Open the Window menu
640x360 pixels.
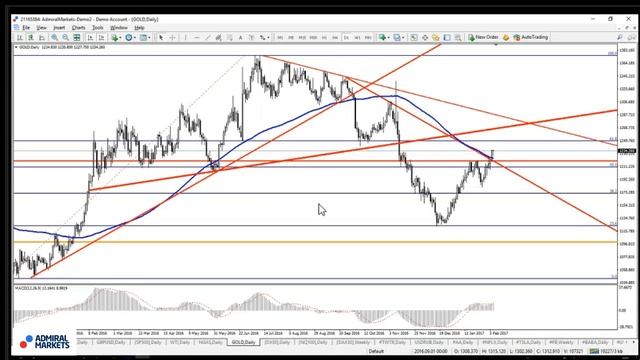pyautogui.click(x=119, y=28)
